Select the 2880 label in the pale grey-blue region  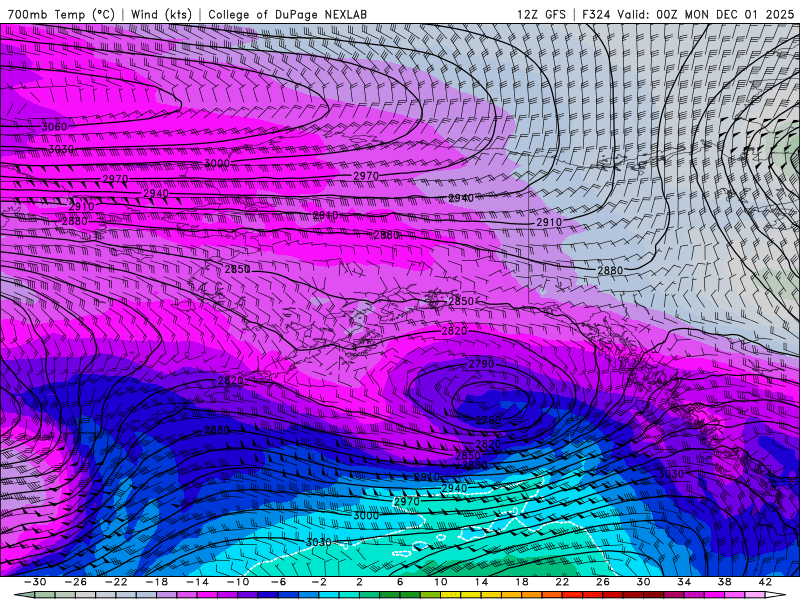point(610,270)
